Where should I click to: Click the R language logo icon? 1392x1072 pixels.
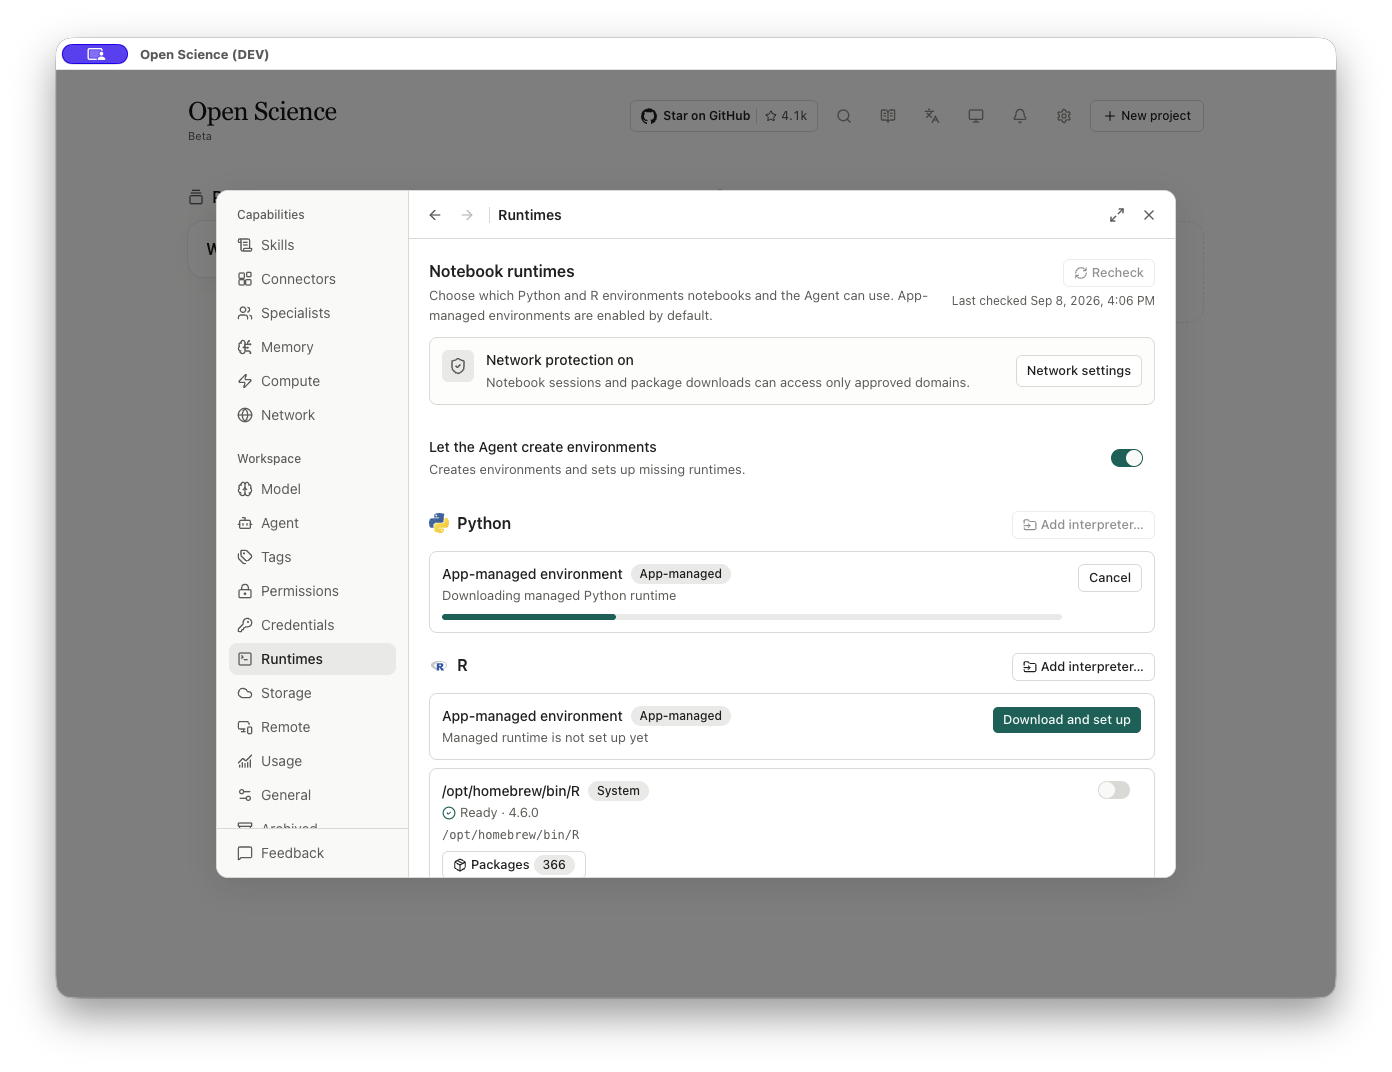[x=439, y=666]
